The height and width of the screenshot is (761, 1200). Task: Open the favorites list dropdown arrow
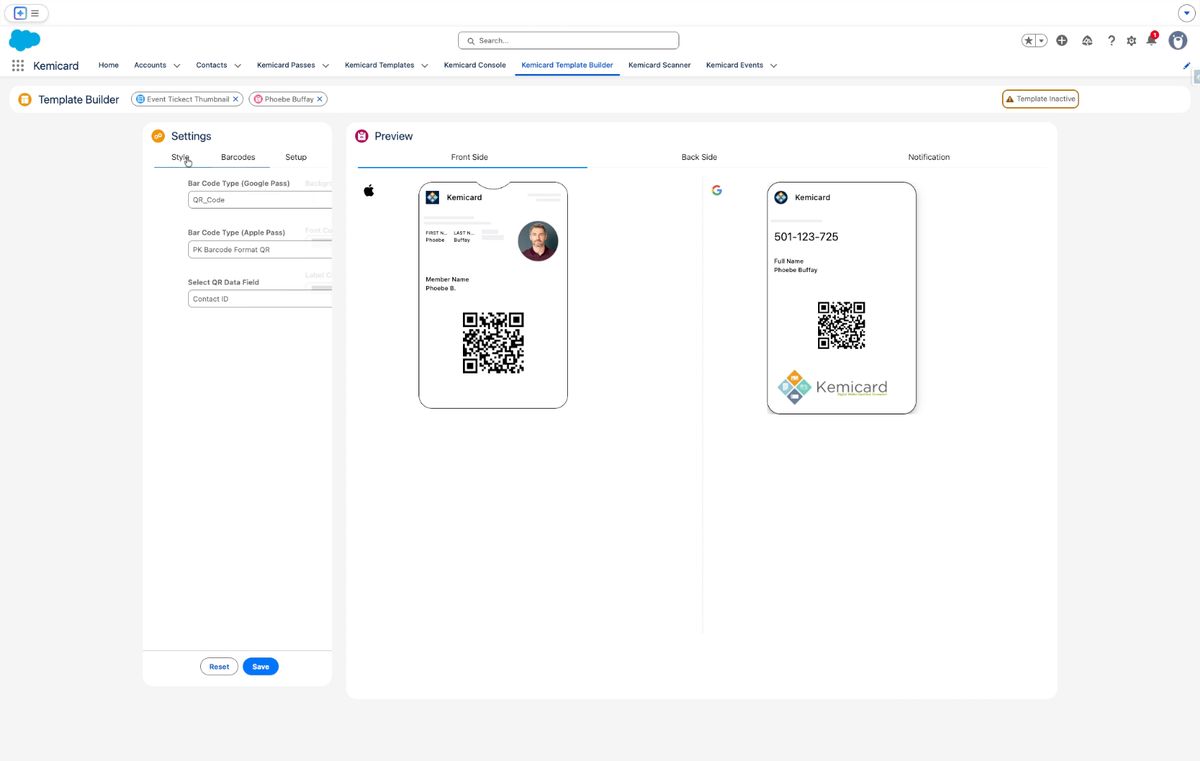tap(1042, 40)
